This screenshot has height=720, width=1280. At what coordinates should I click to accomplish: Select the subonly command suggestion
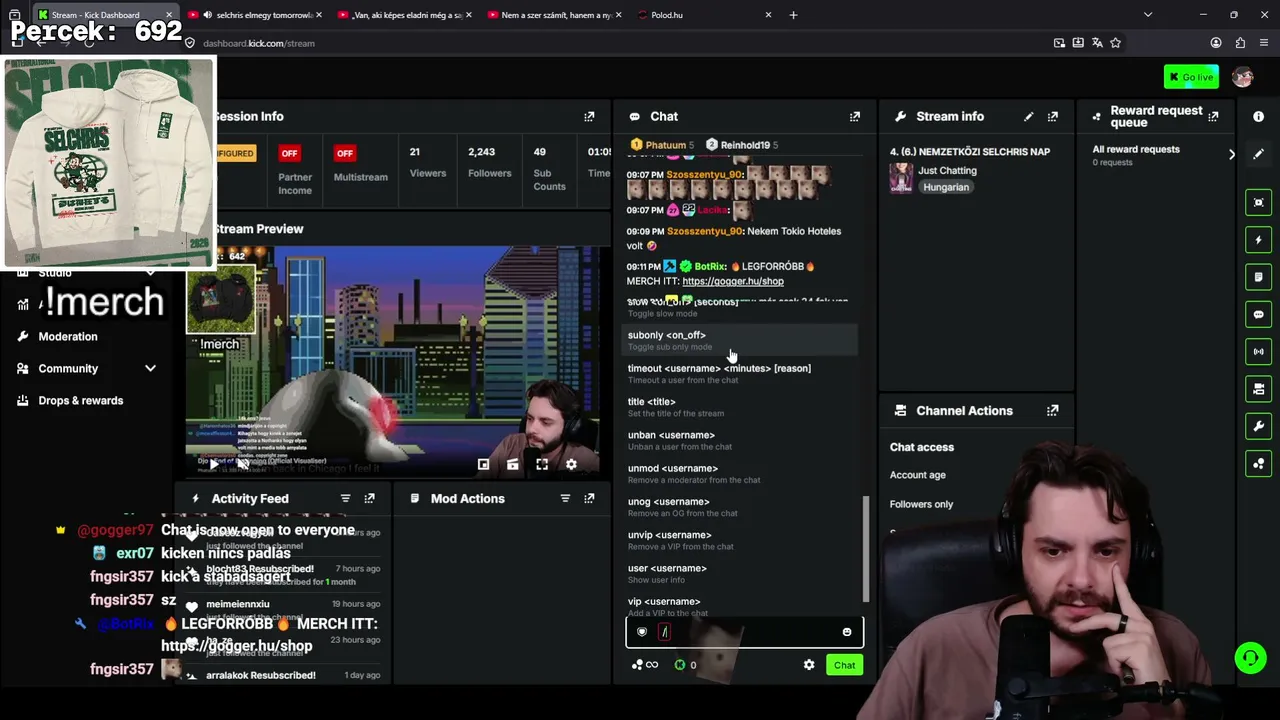tap(741, 340)
